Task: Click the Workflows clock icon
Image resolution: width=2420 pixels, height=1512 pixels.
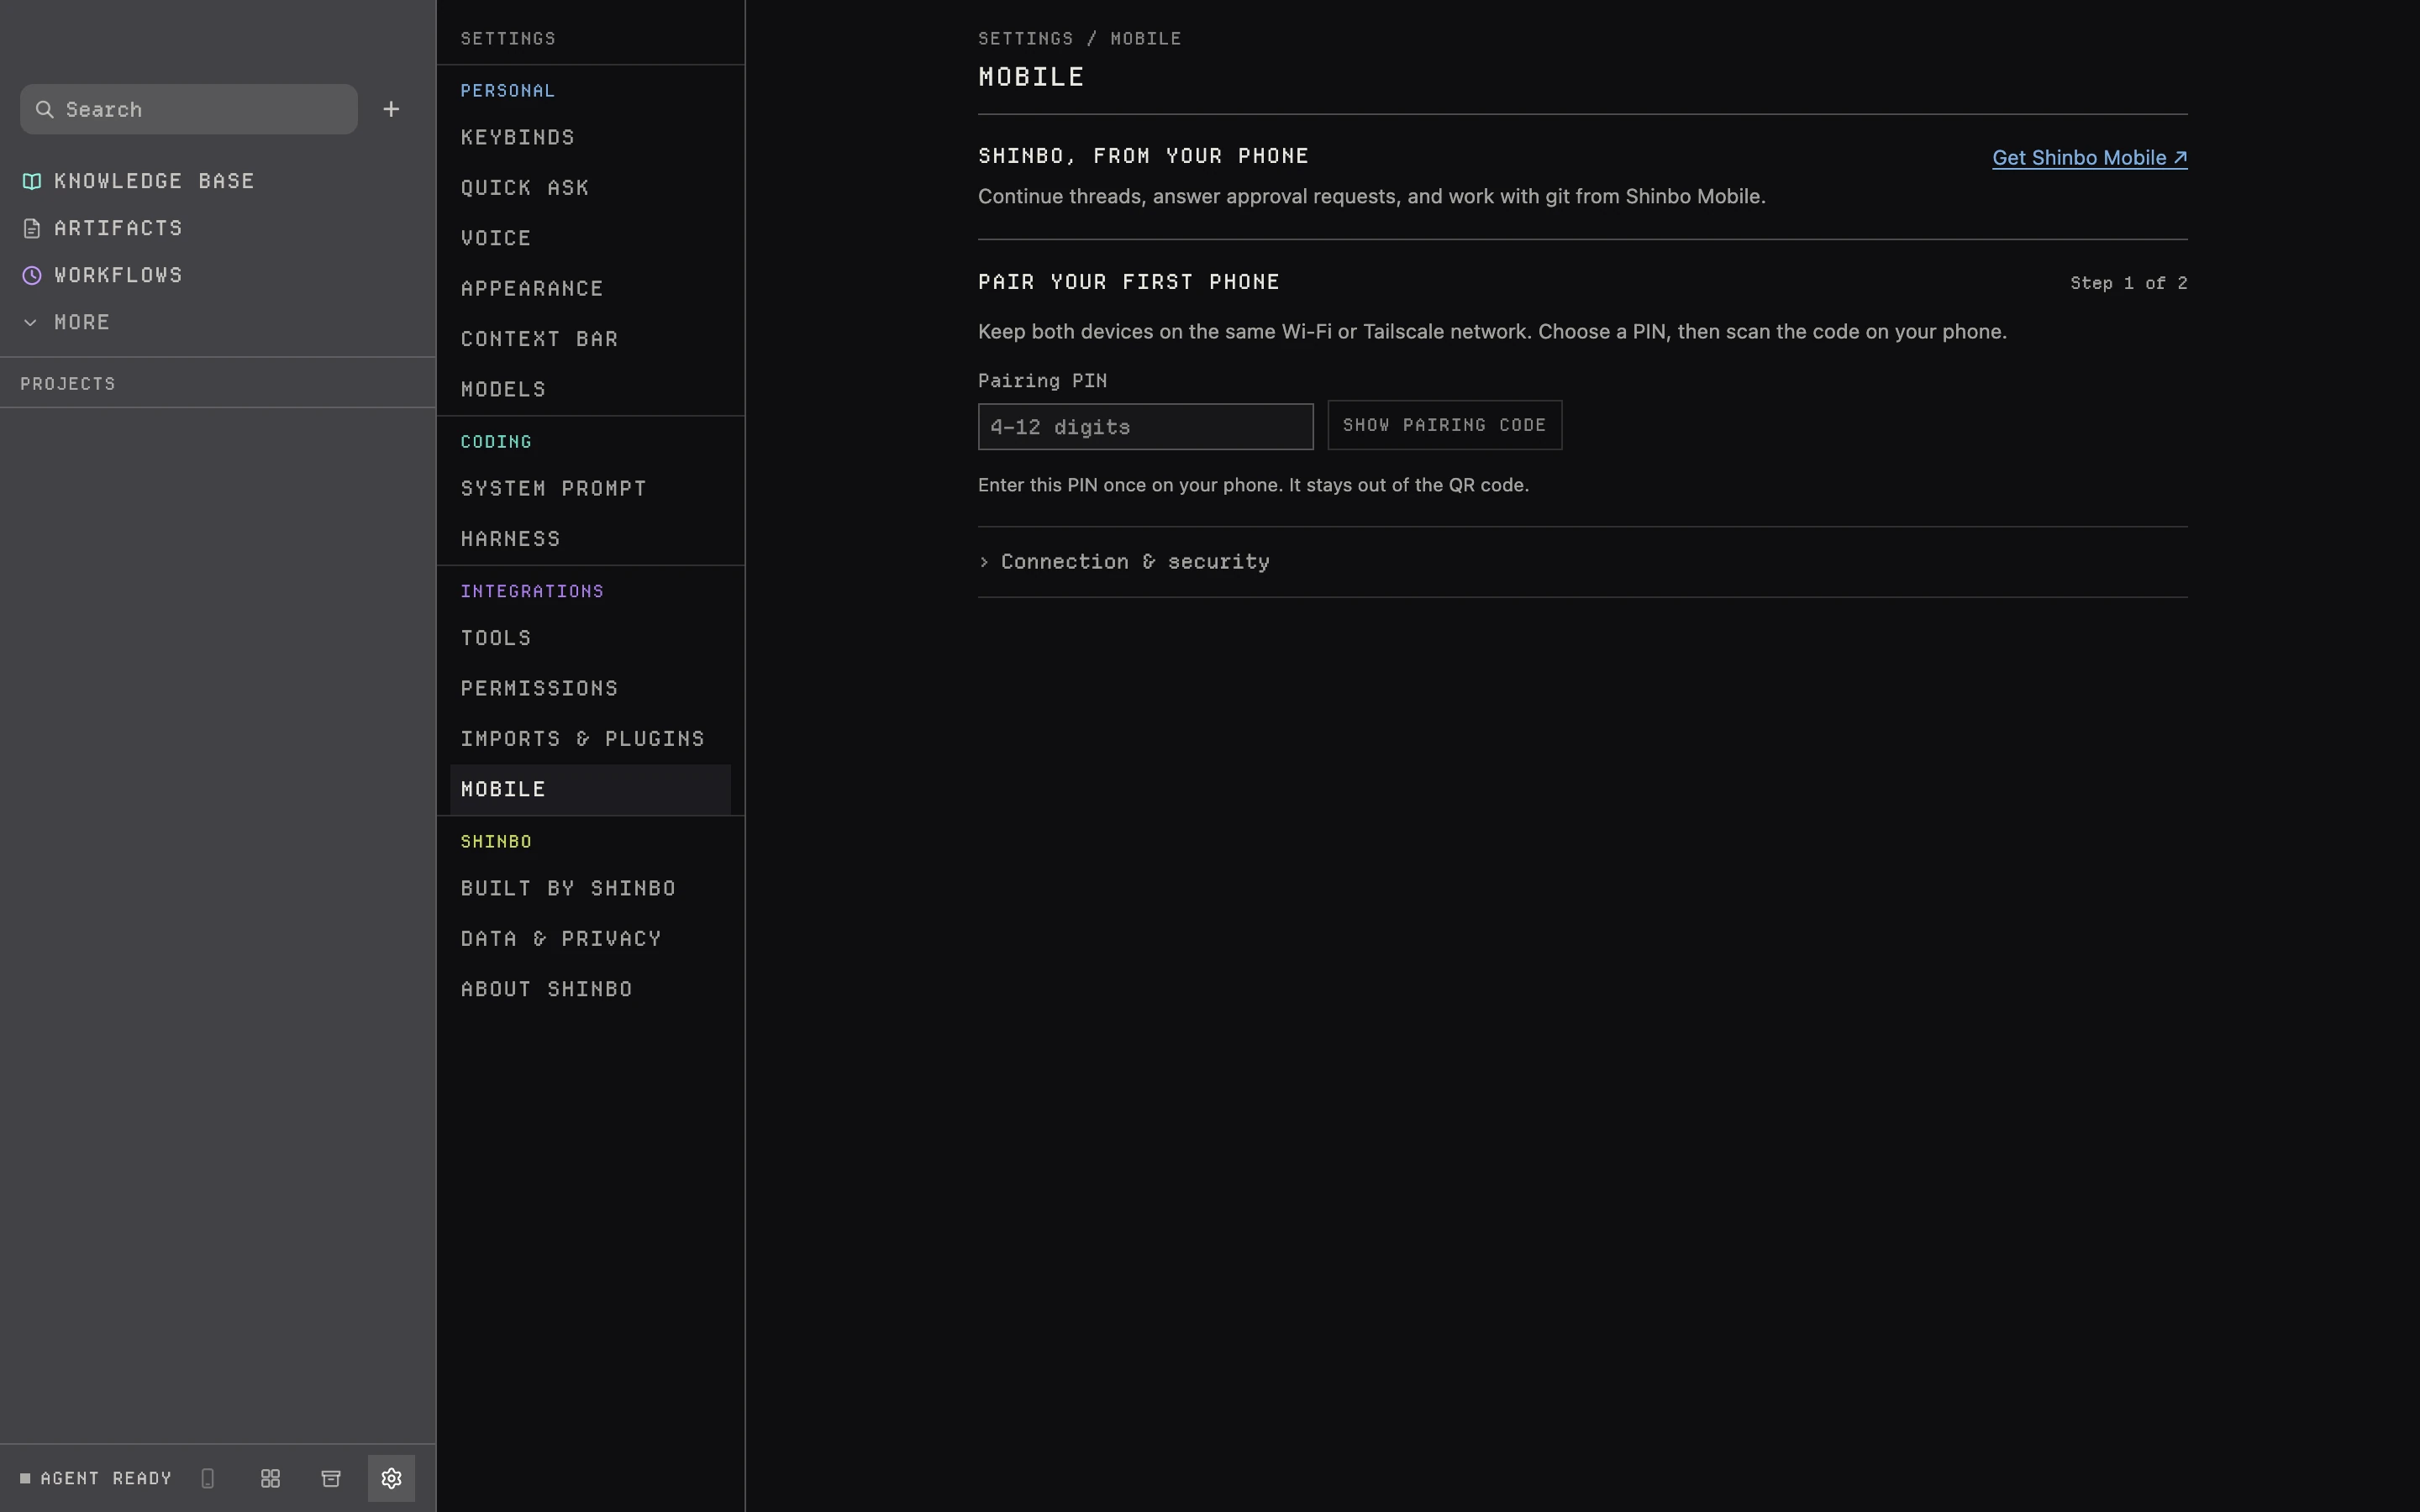Action: click(32, 275)
